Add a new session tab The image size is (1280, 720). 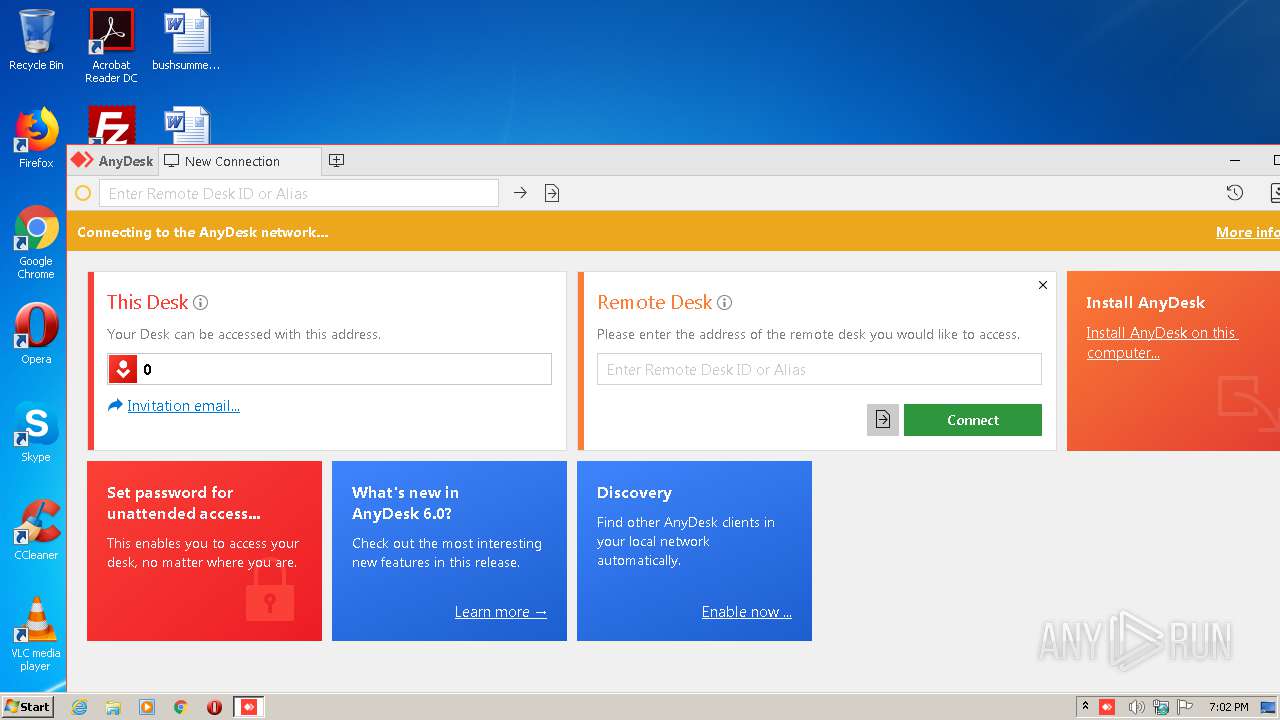pos(337,160)
